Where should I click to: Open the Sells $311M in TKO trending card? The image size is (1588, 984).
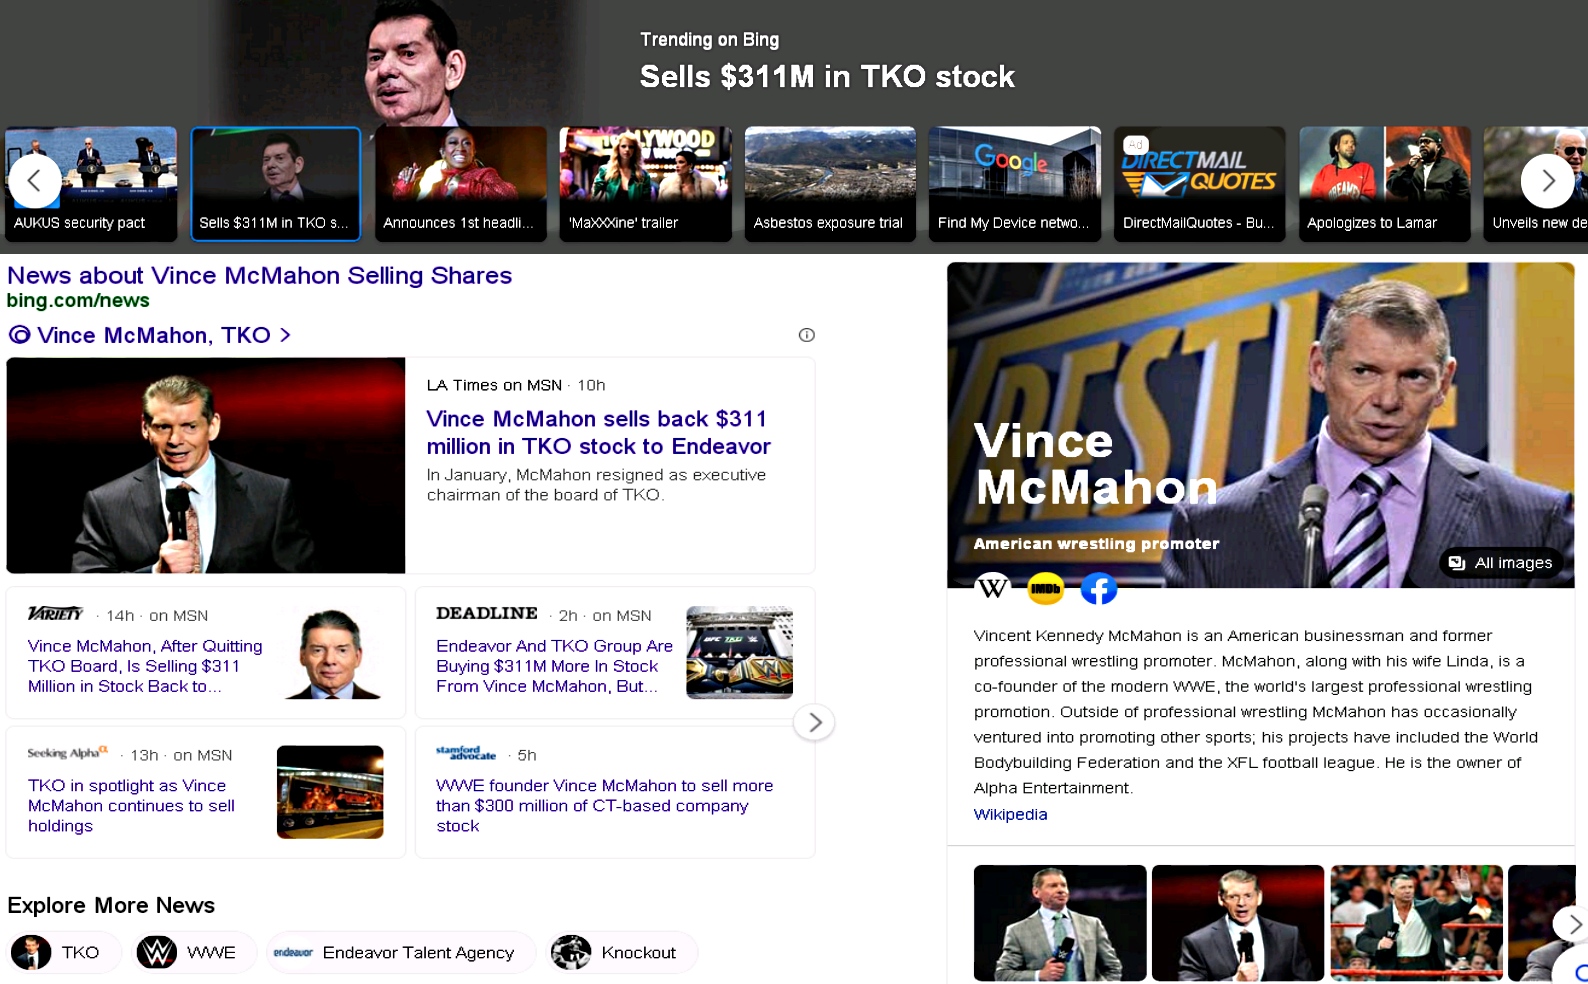click(x=276, y=184)
